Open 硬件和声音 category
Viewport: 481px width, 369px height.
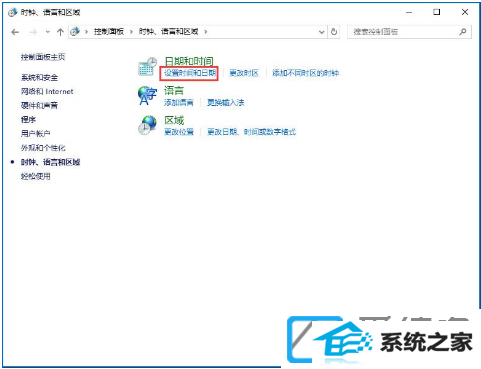coord(39,106)
